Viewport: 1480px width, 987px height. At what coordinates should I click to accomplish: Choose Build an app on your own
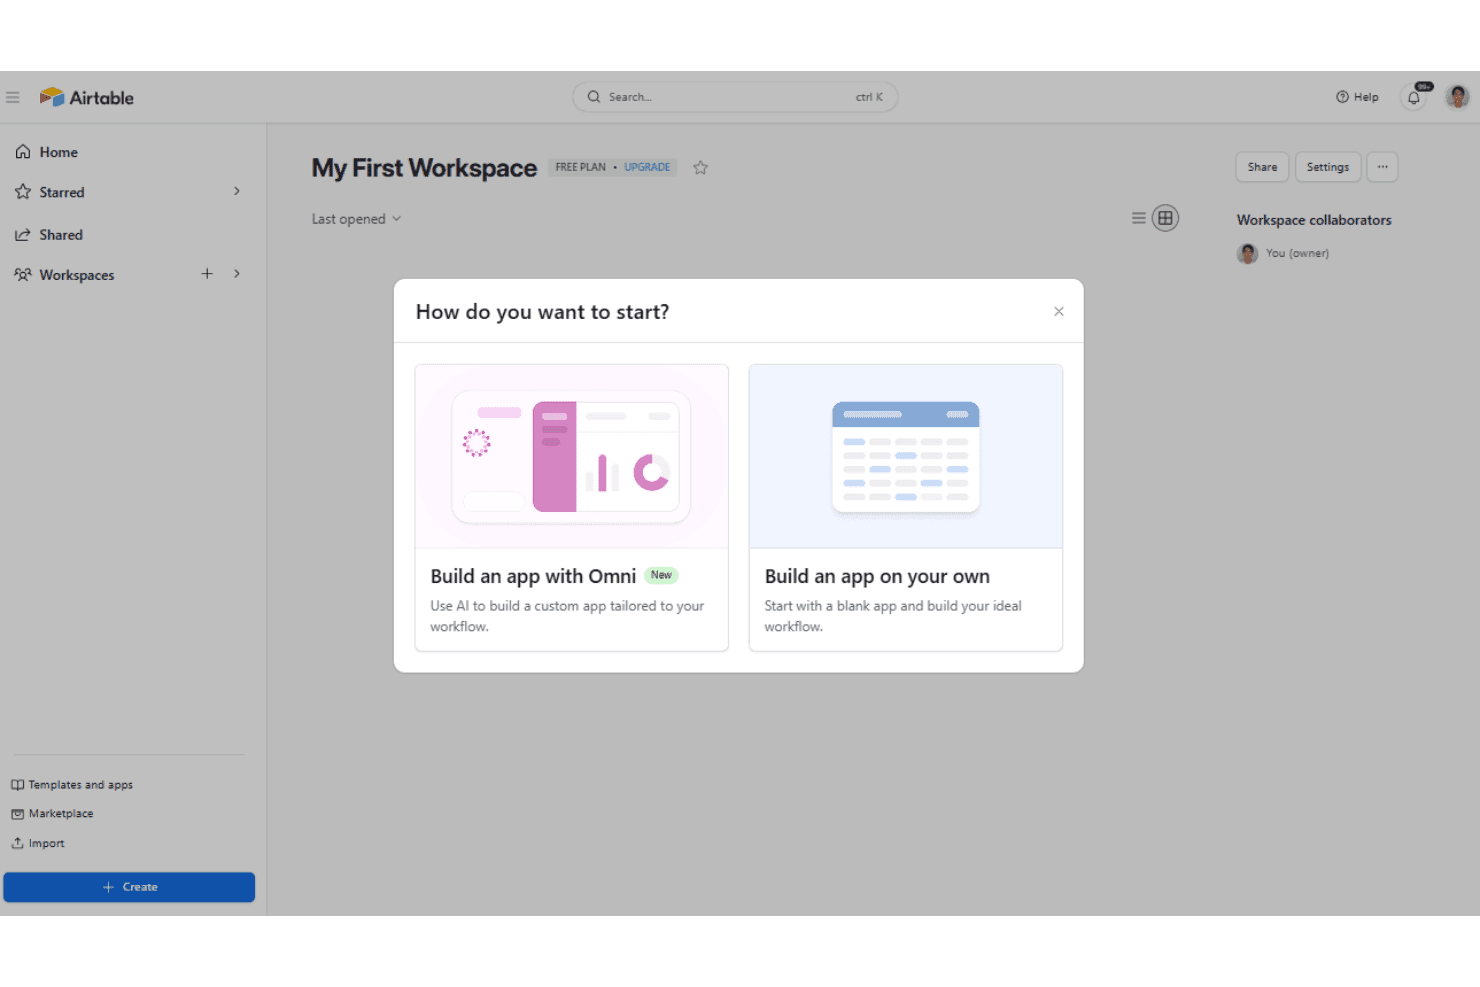[x=906, y=508]
